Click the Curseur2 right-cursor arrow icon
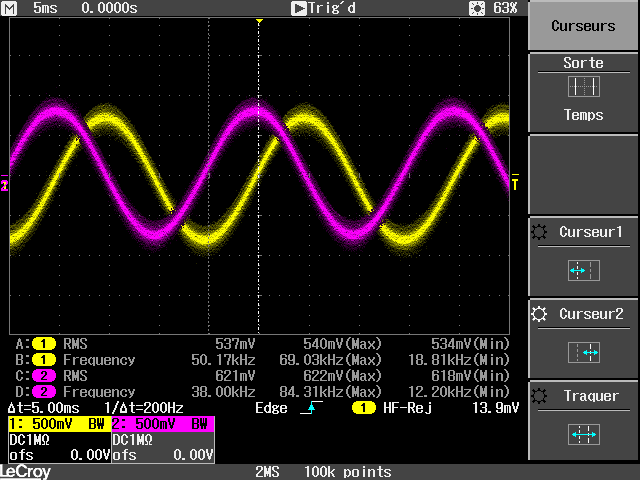This screenshot has height=480, width=640. tap(583, 352)
